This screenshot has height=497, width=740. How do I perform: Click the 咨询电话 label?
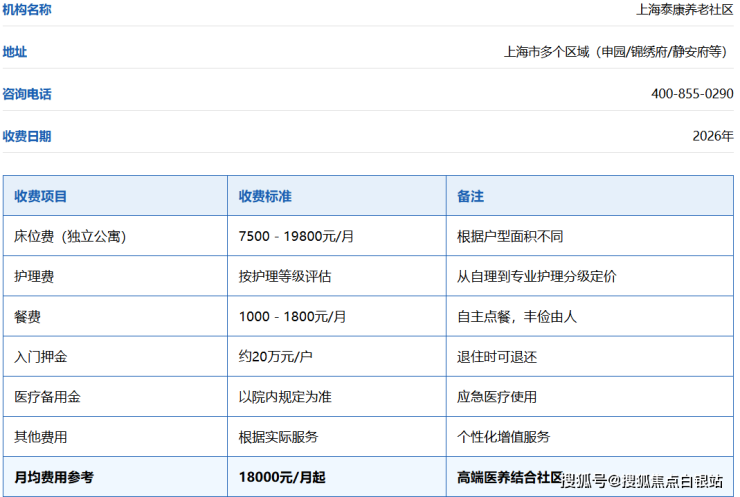27,94
